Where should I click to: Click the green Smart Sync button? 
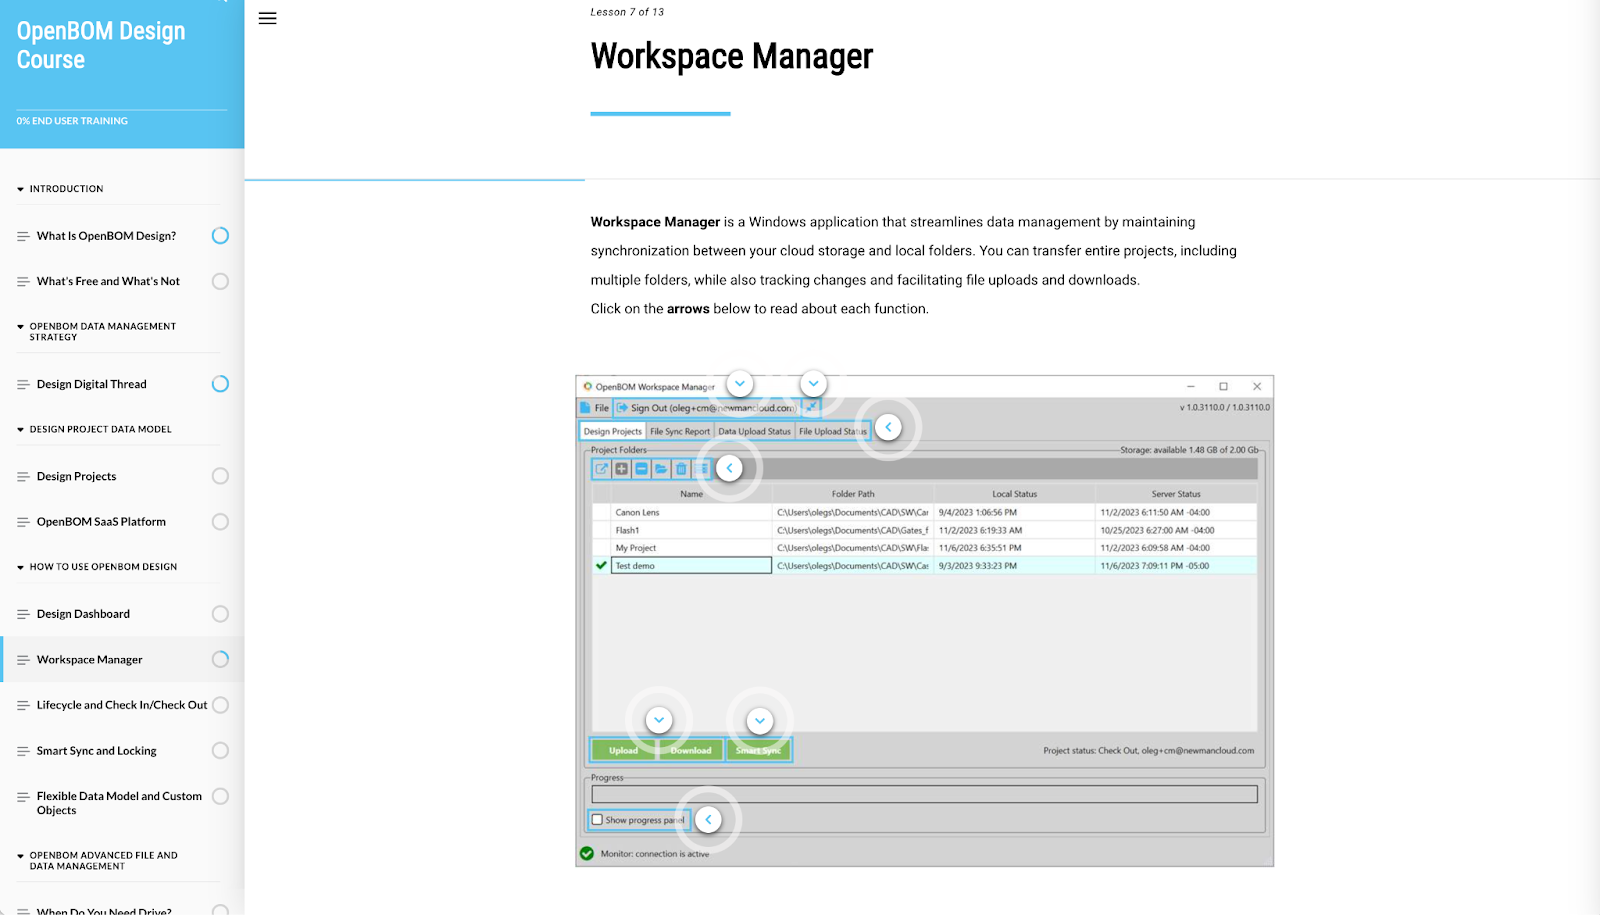coord(759,751)
